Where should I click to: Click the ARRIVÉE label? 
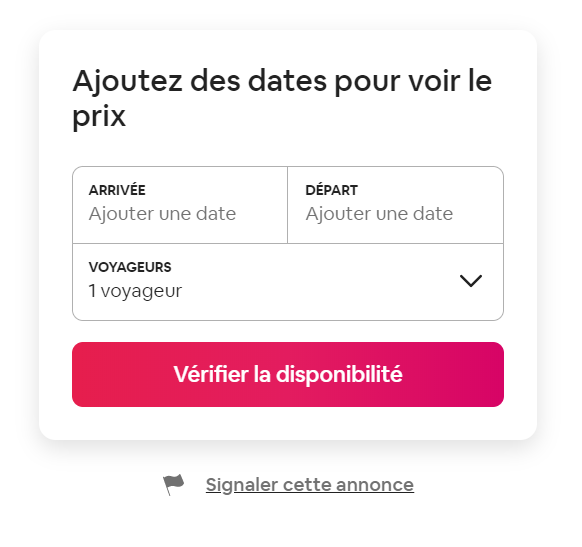coord(117,190)
